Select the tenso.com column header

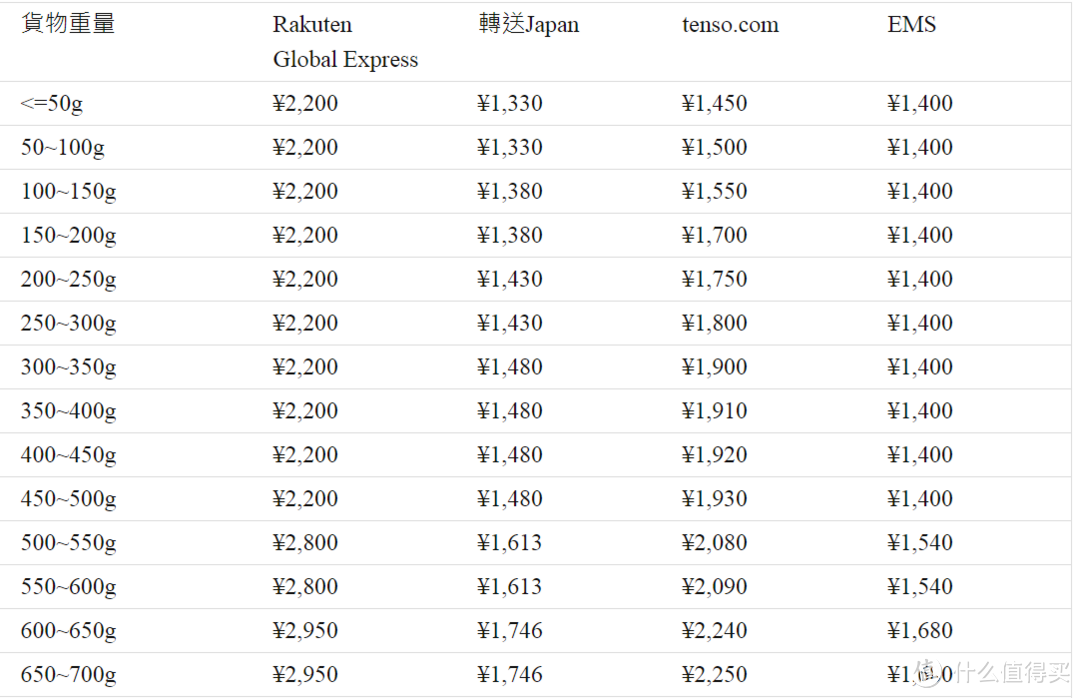(x=730, y=25)
